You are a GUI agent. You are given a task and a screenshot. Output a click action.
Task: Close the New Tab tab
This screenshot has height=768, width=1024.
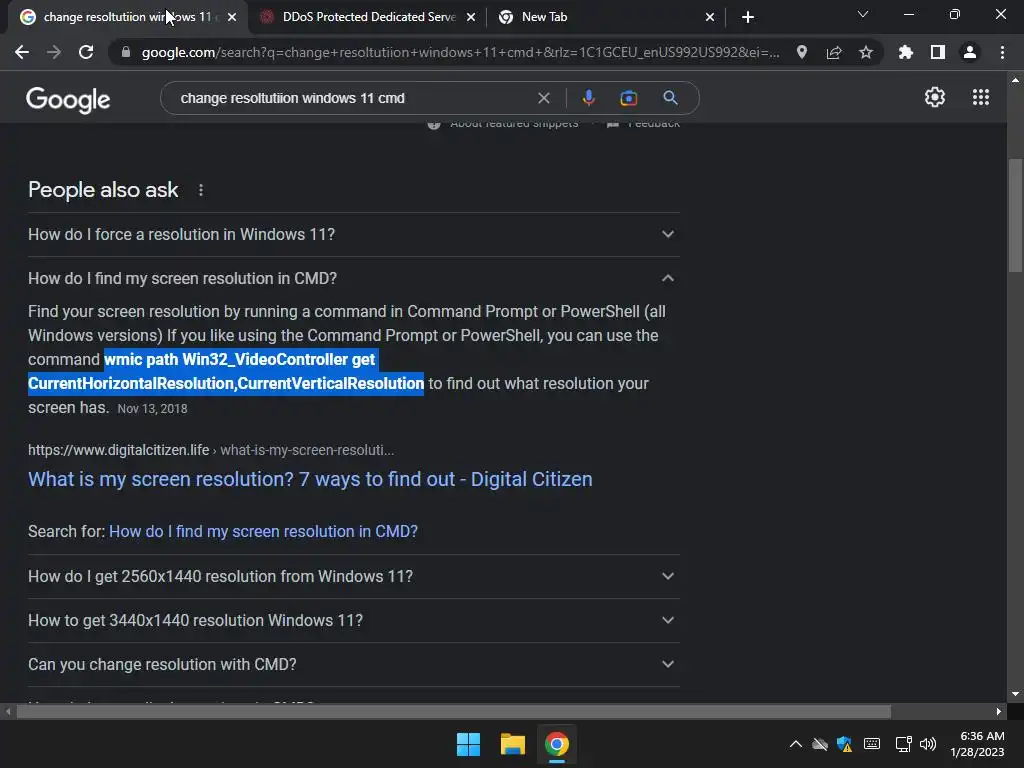click(x=710, y=18)
